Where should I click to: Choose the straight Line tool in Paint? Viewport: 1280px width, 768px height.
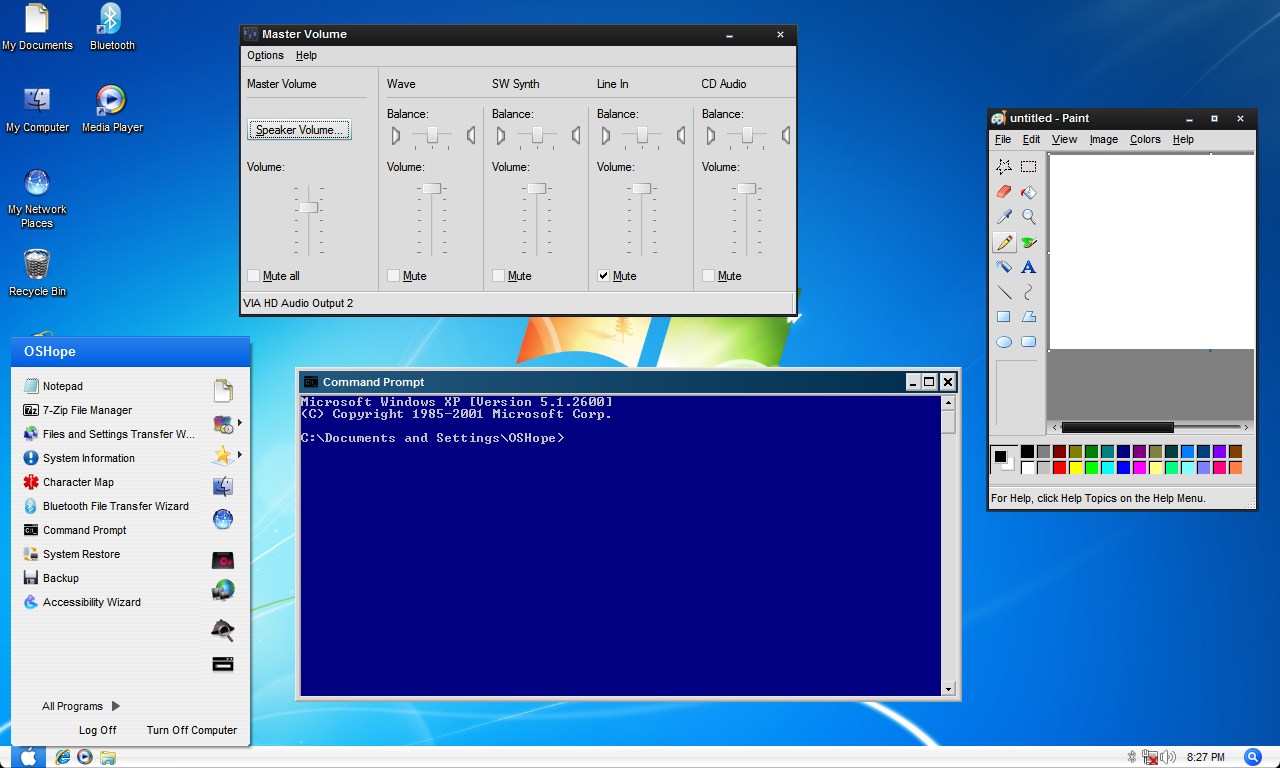(x=1004, y=292)
